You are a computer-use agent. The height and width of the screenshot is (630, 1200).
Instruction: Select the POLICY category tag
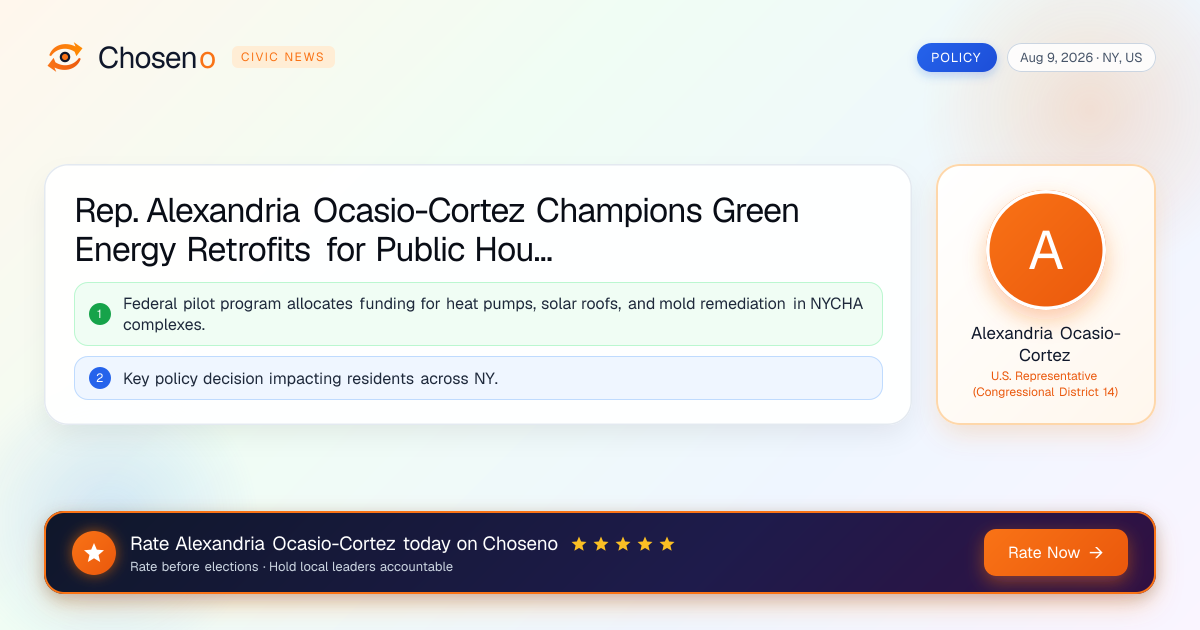click(x=957, y=58)
